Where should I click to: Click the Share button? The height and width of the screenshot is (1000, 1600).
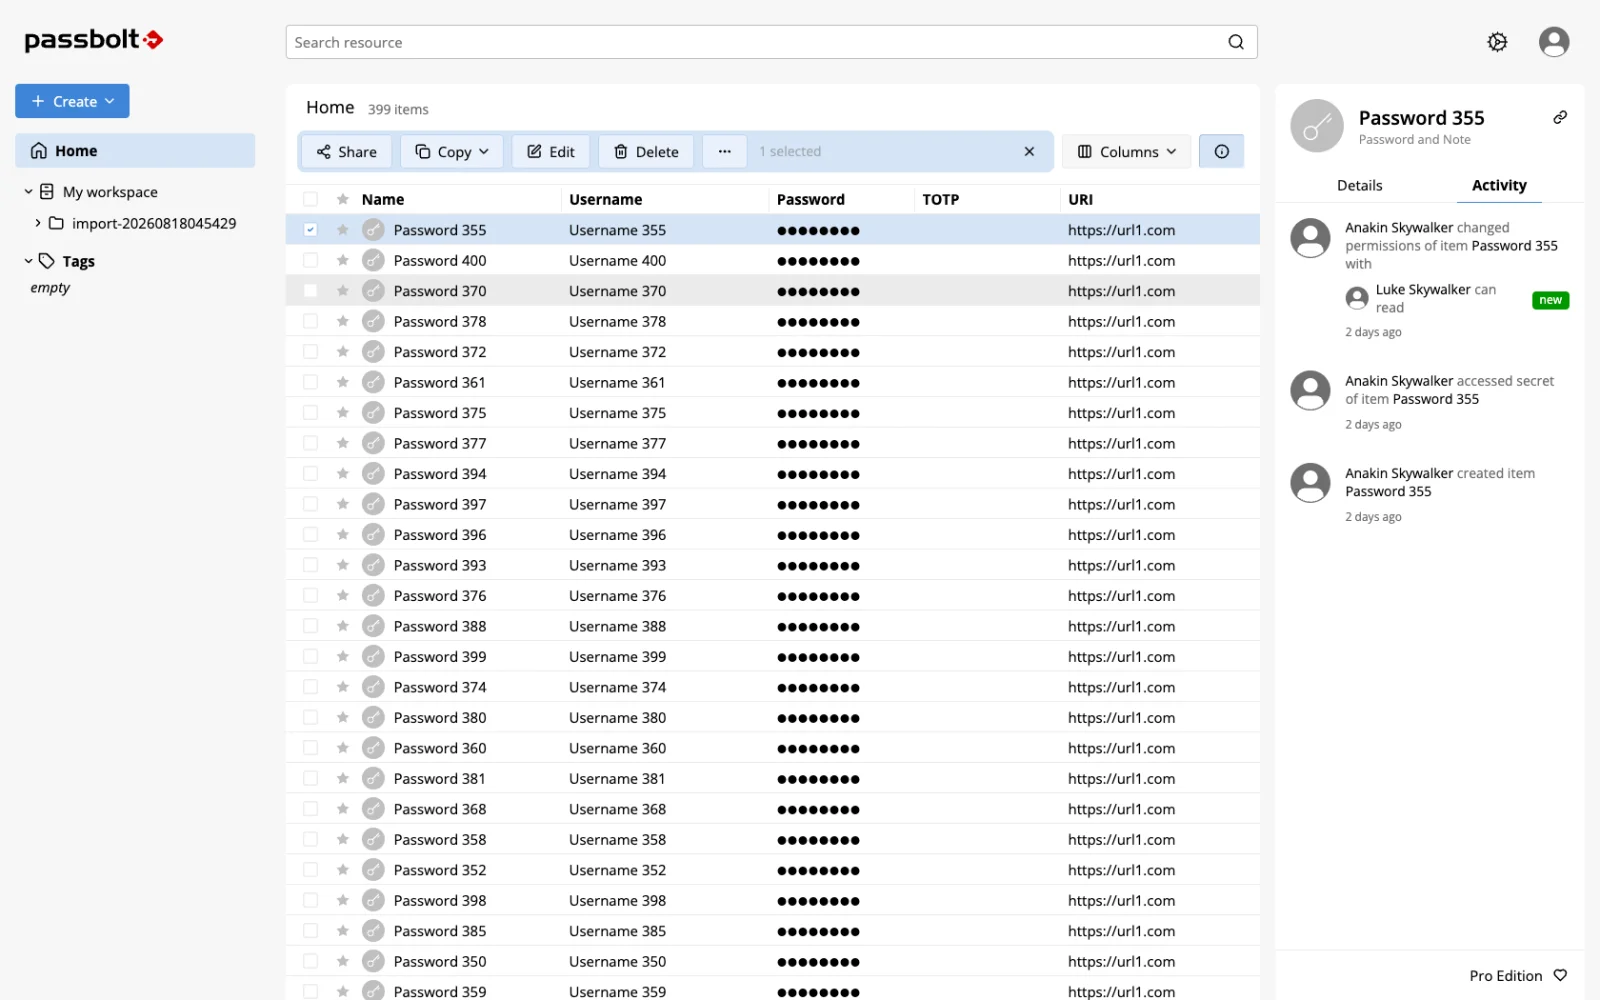[346, 152]
